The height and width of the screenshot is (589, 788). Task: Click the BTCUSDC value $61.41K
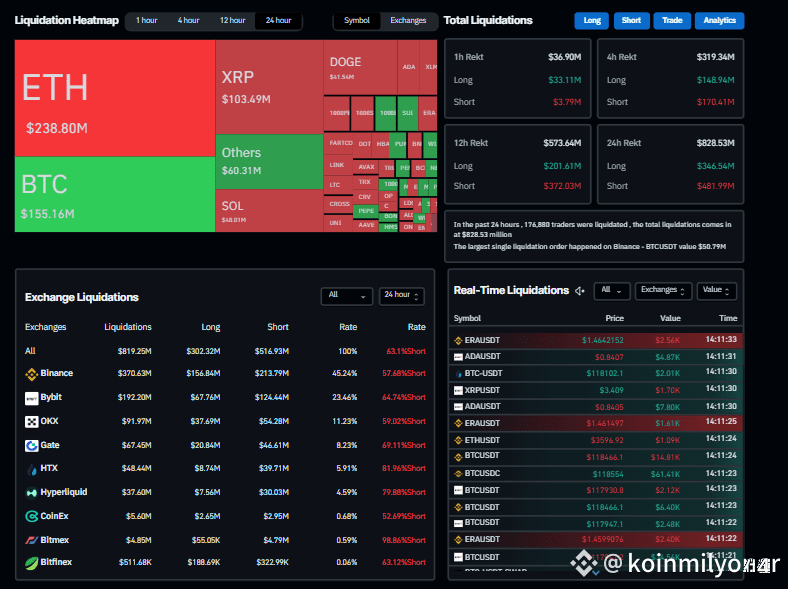click(x=665, y=474)
